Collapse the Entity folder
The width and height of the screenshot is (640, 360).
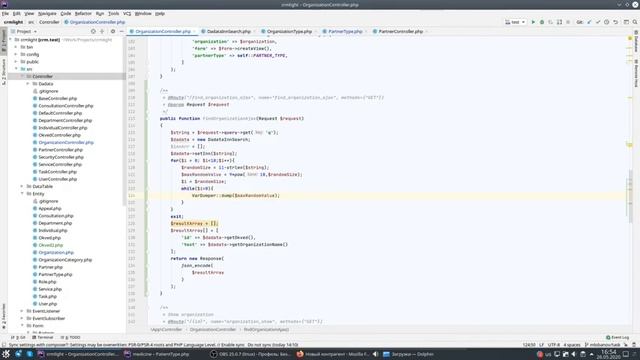tap(22, 193)
